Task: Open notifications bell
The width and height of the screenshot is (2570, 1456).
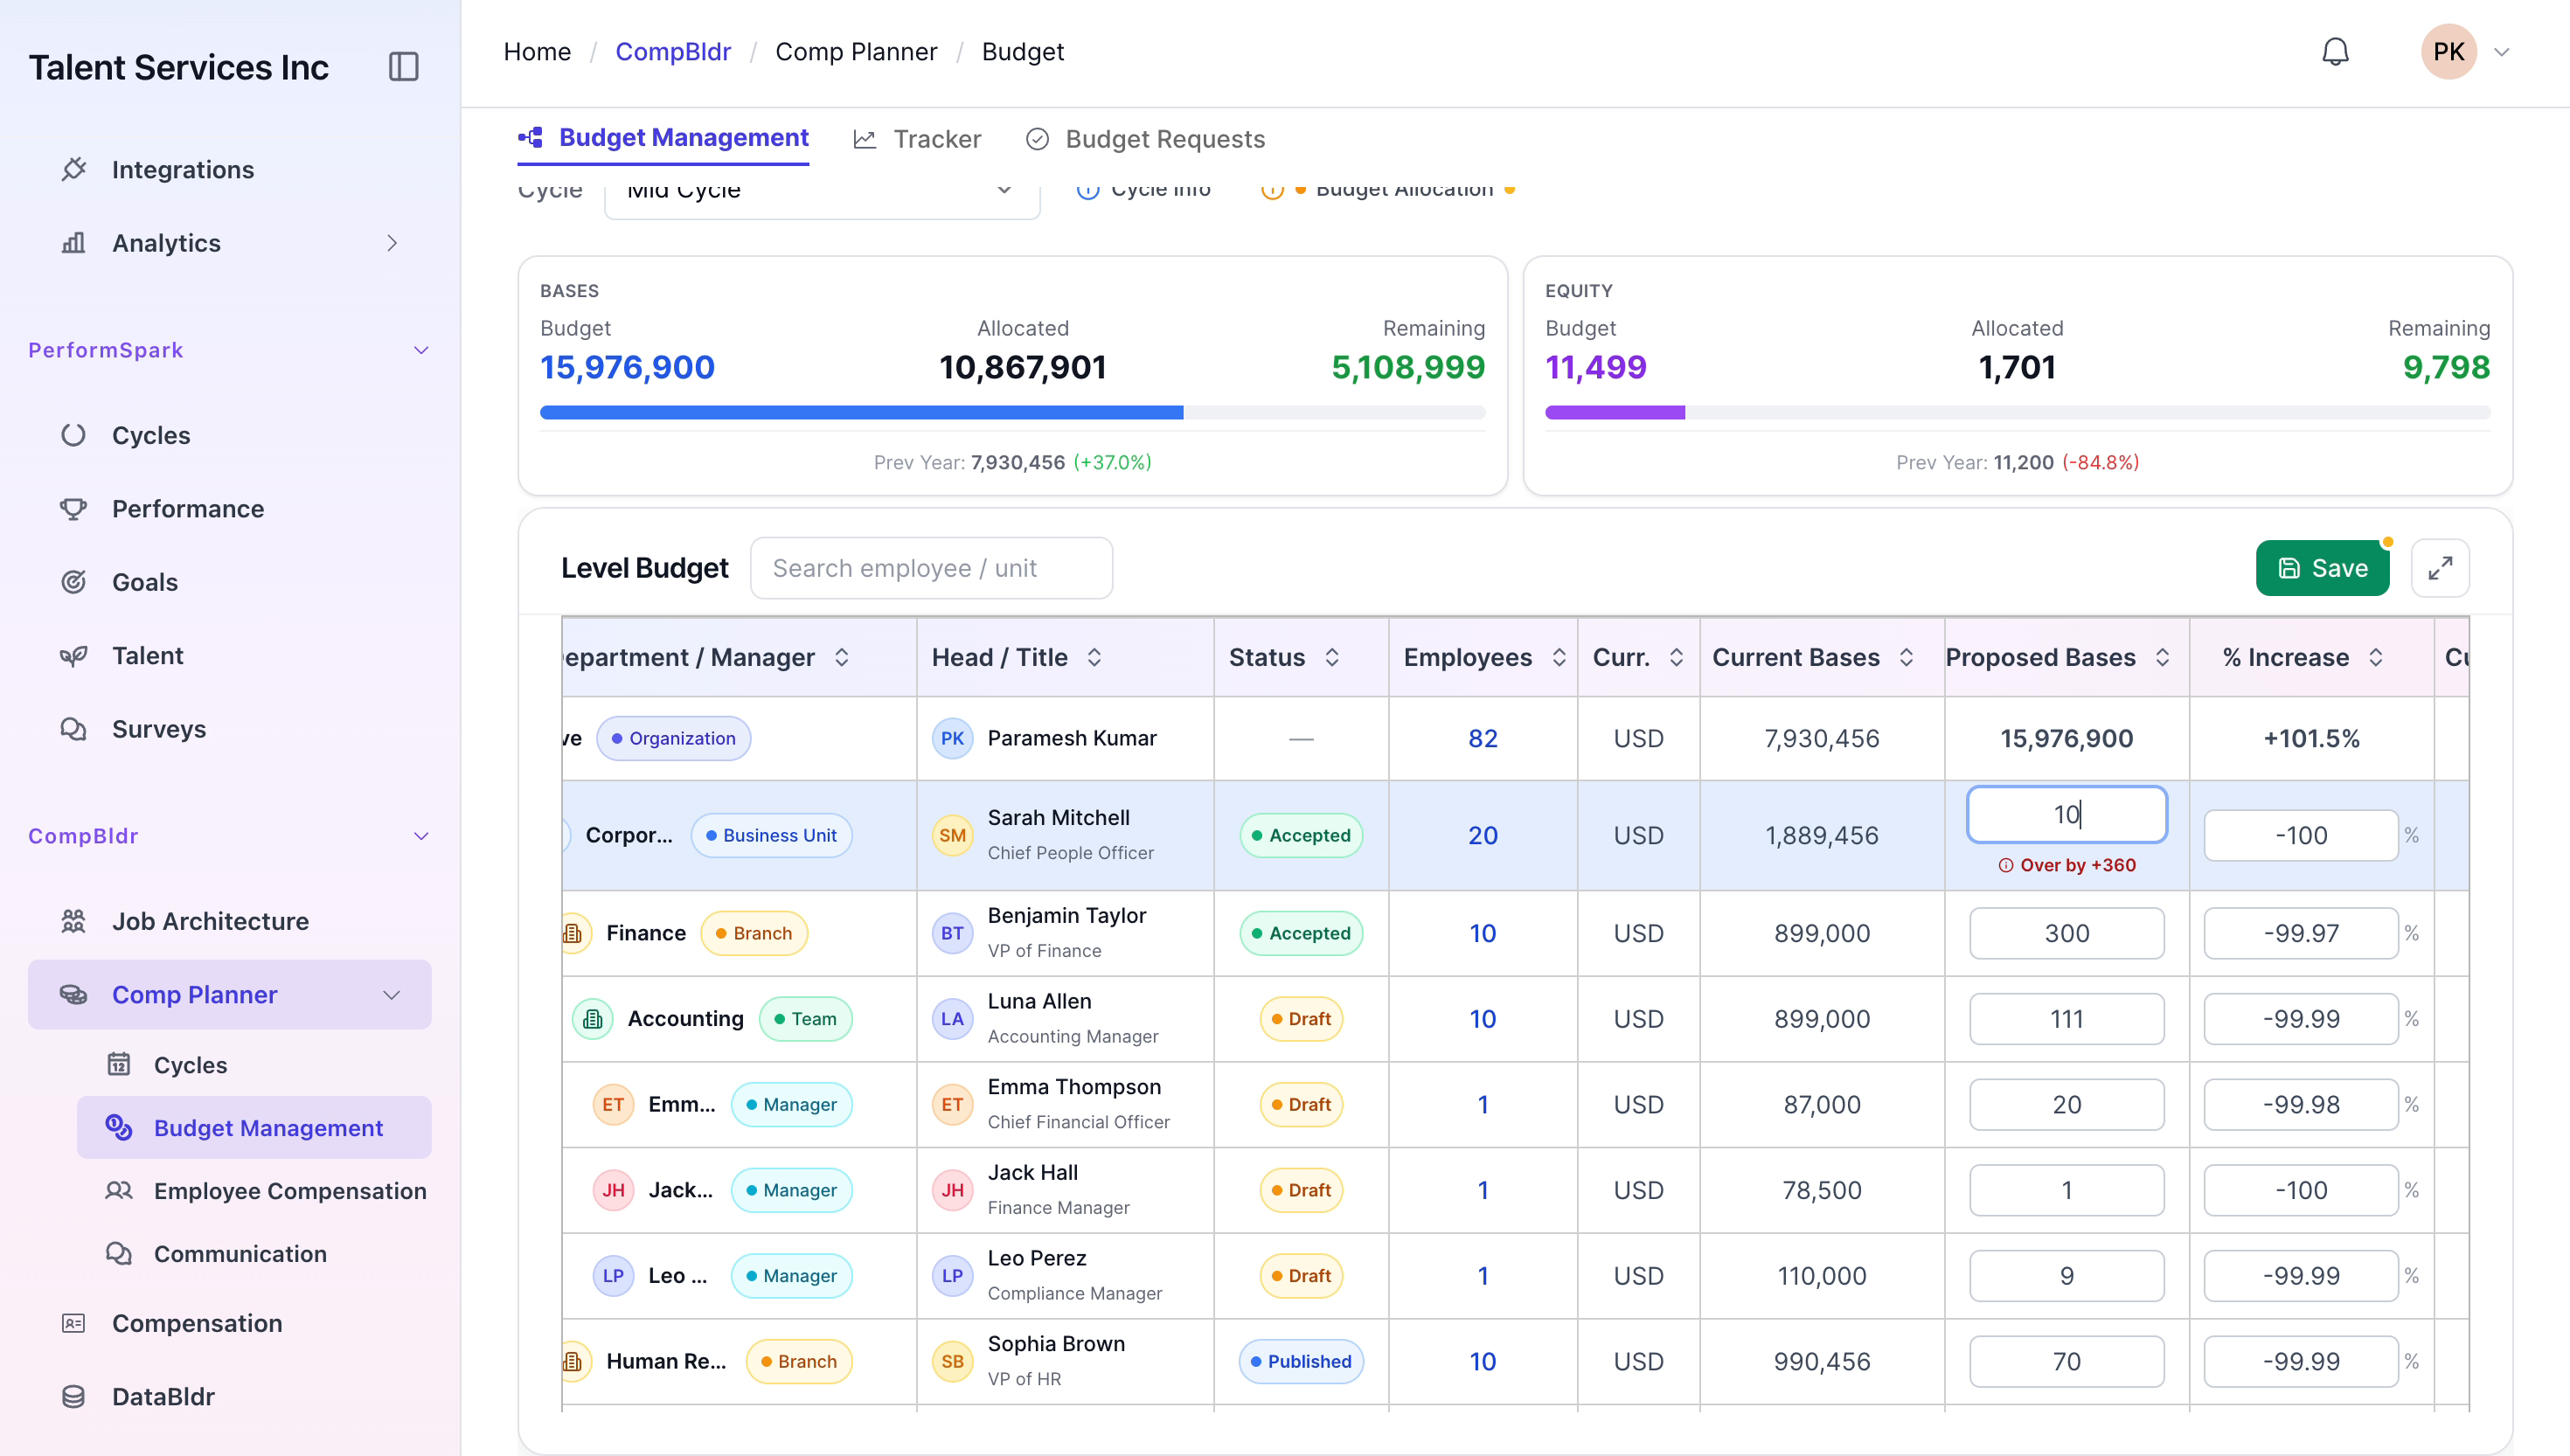Action: coord(2335,52)
